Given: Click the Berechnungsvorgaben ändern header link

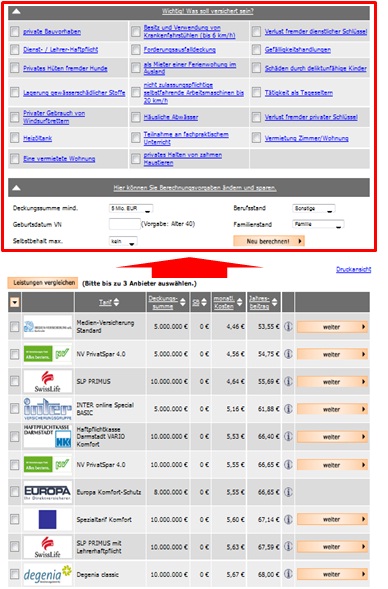Looking at the screenshot, I should point(195,187).
